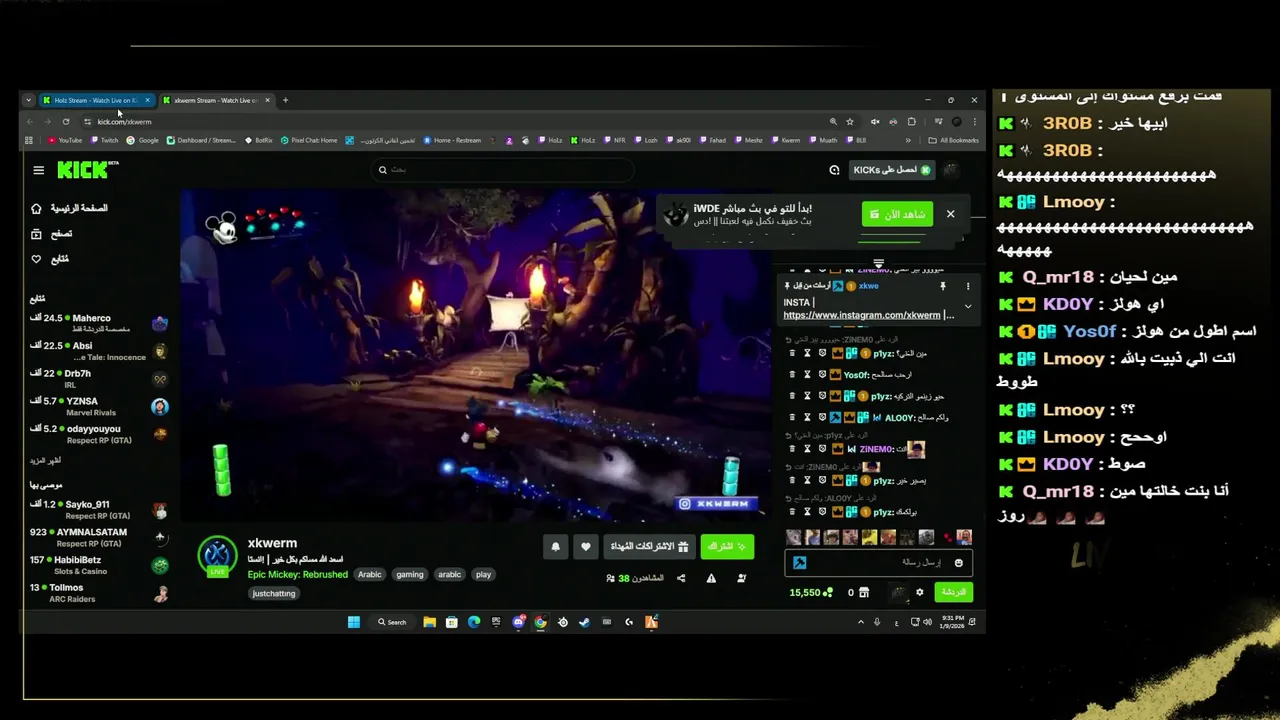
Task: Open File Explorer from taskbar
Action: click(429, 622)
